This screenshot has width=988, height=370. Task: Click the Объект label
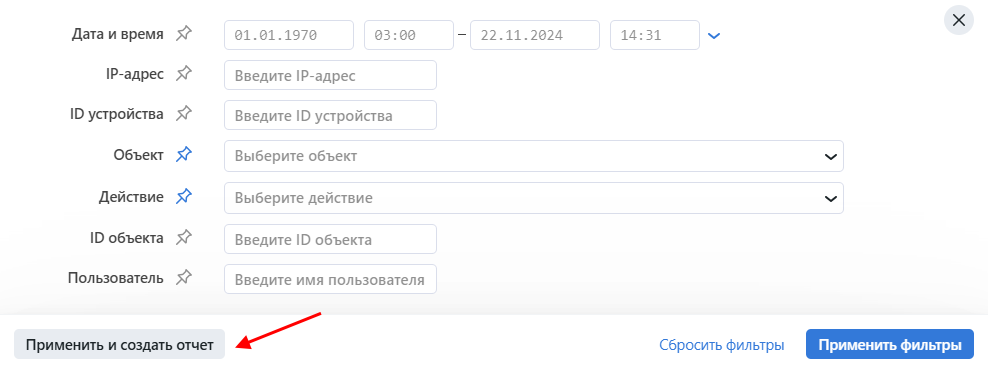(x=139, y=154)
